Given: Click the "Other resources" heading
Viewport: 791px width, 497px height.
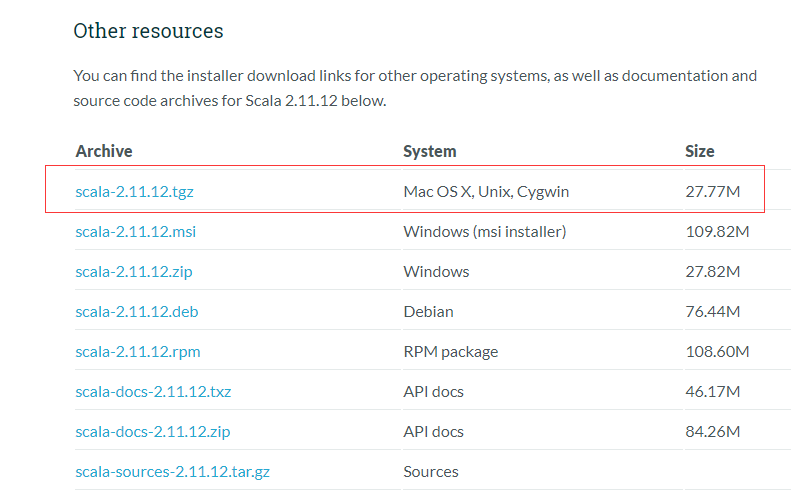Looking at the screenshot, I should [x=148, y=31].
